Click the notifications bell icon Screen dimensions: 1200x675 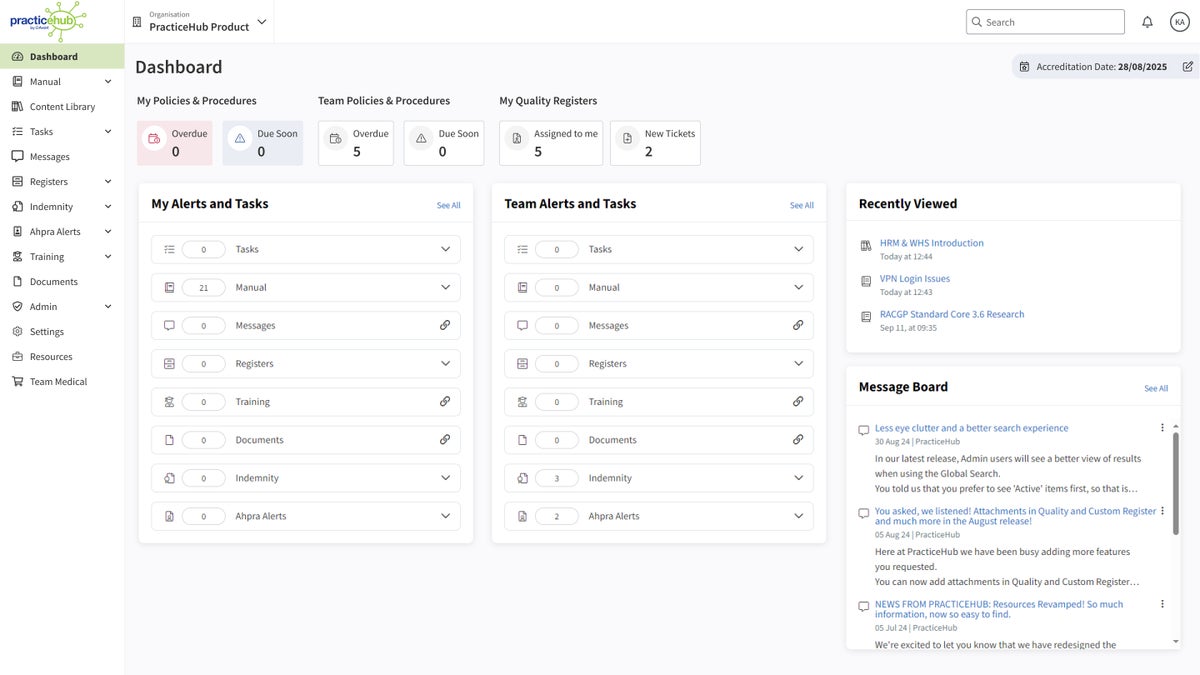1145,20
